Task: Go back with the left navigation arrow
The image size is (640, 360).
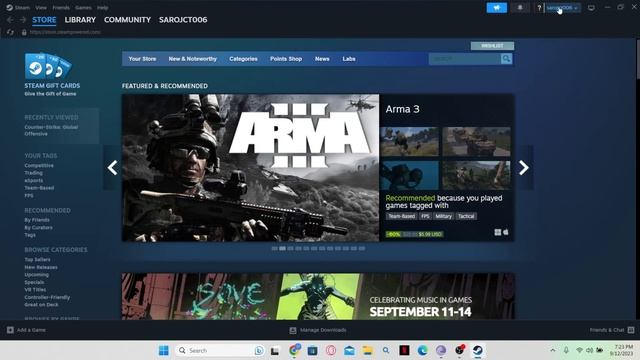Action: 10,20
